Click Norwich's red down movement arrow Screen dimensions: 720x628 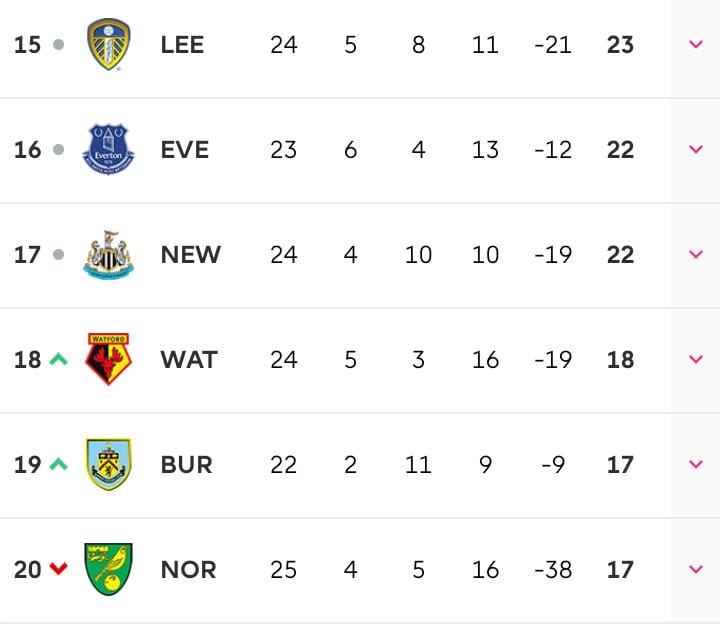[58, 570]
